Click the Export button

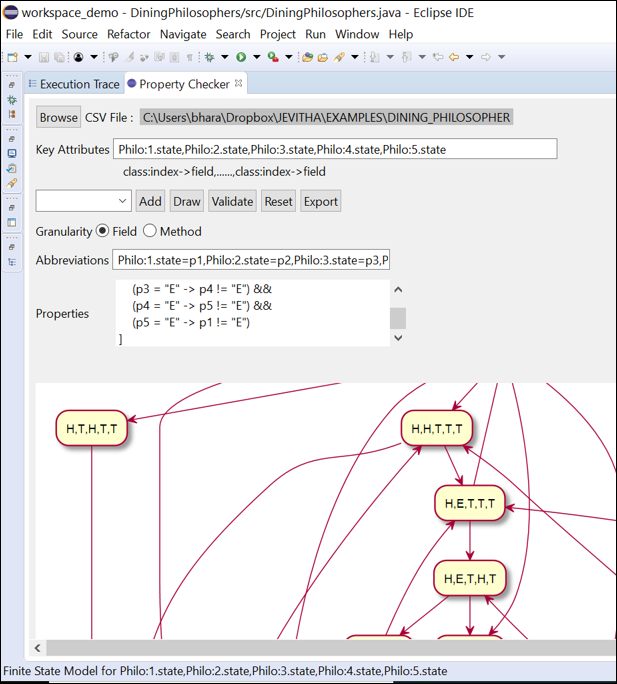click(x=320, y=201)
